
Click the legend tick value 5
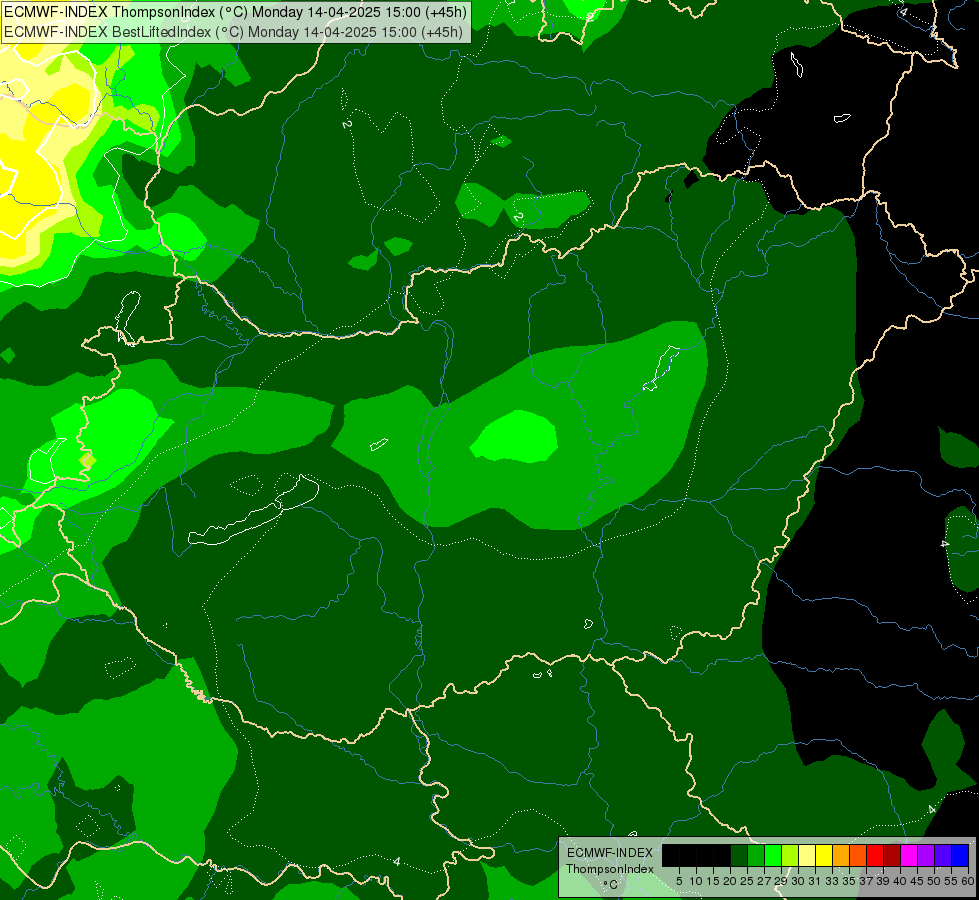(x=679, y=881)
